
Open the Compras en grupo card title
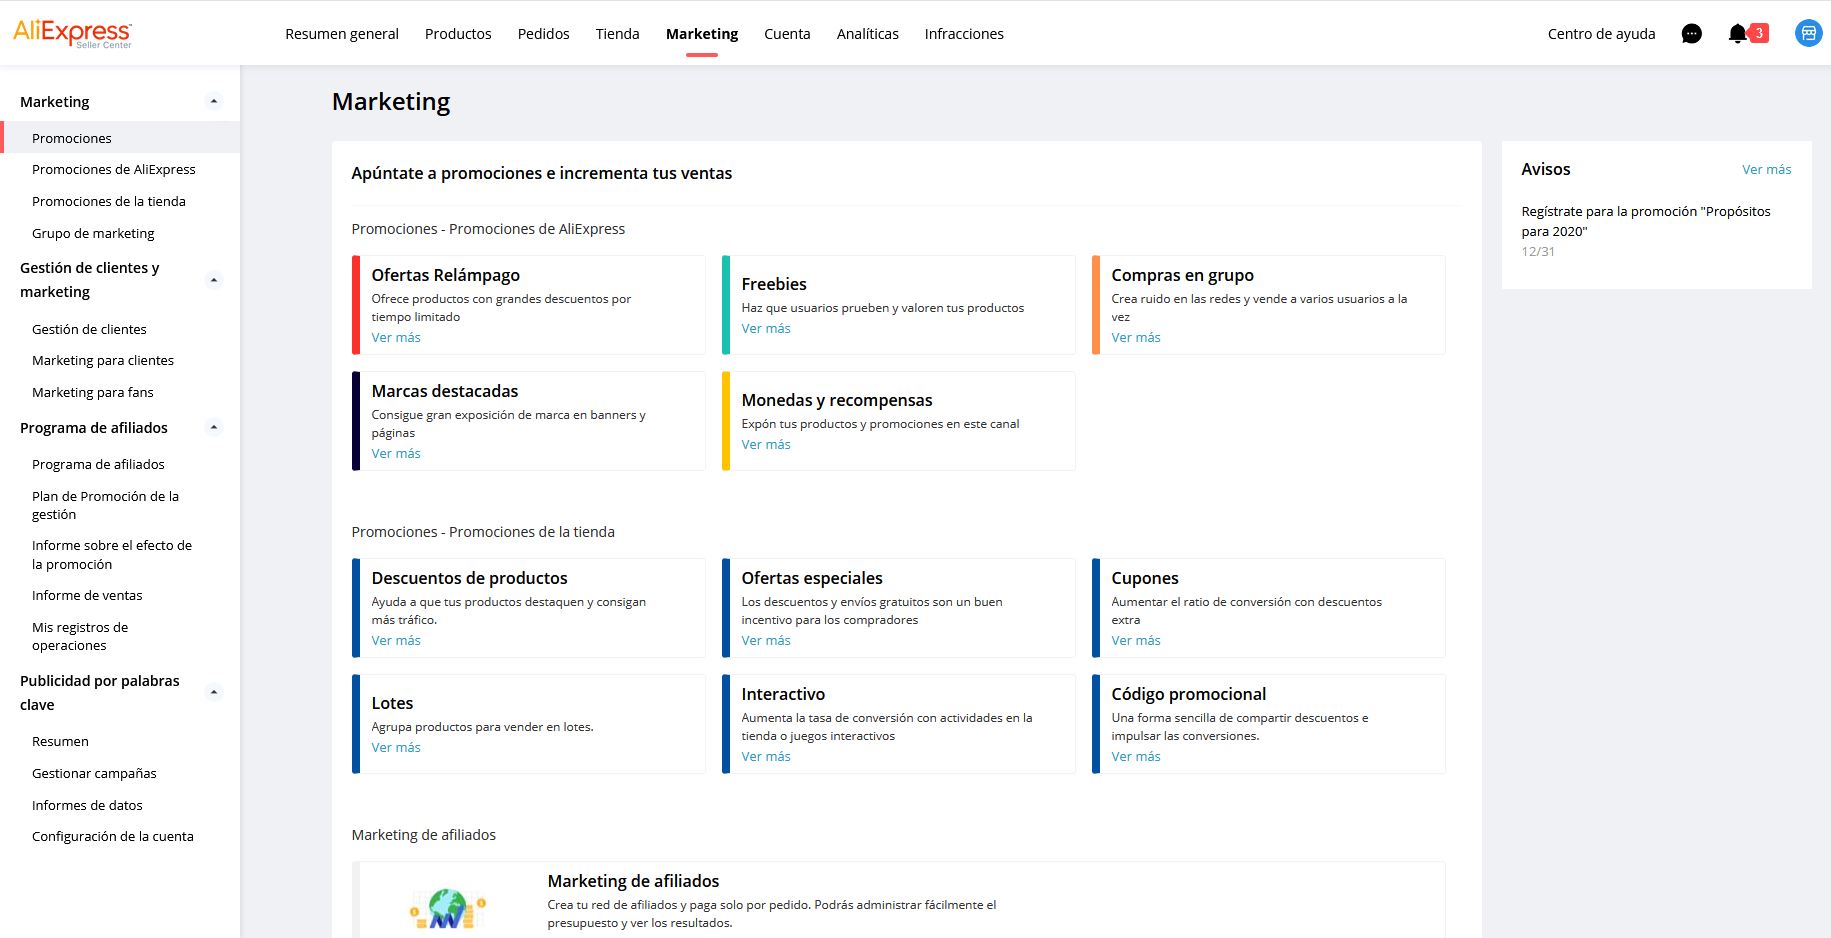click(1182, 275)
